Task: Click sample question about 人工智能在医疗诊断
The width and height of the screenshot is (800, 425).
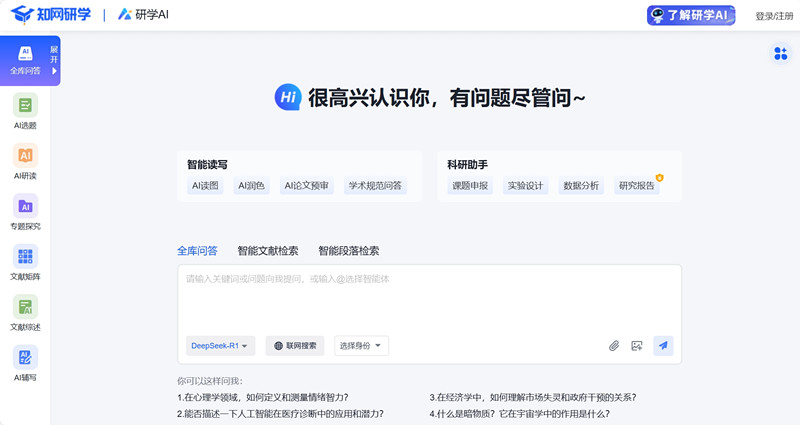Action: (x=280, y=413)
